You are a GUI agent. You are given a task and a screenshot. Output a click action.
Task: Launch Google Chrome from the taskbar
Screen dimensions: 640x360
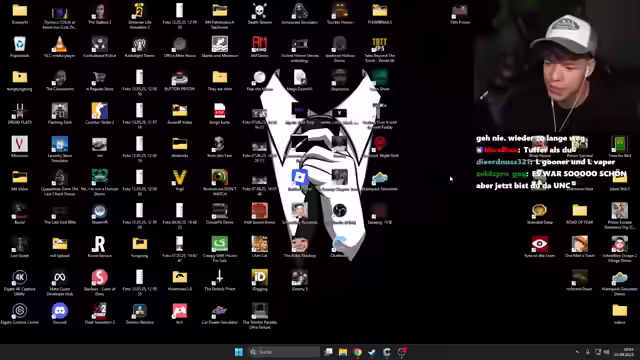click(358, 352)
